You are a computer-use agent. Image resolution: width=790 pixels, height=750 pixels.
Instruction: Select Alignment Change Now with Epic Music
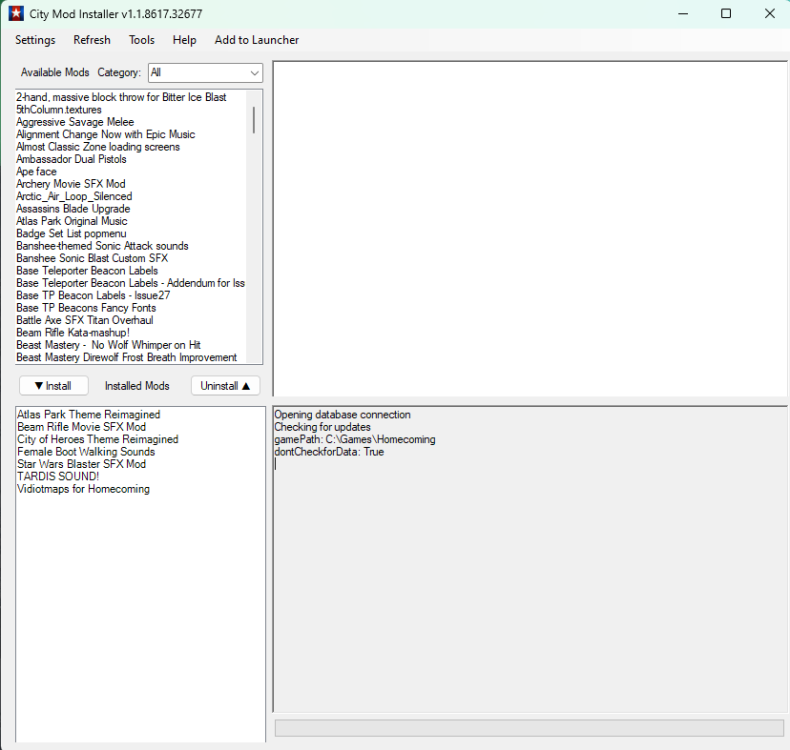(106, 134)
